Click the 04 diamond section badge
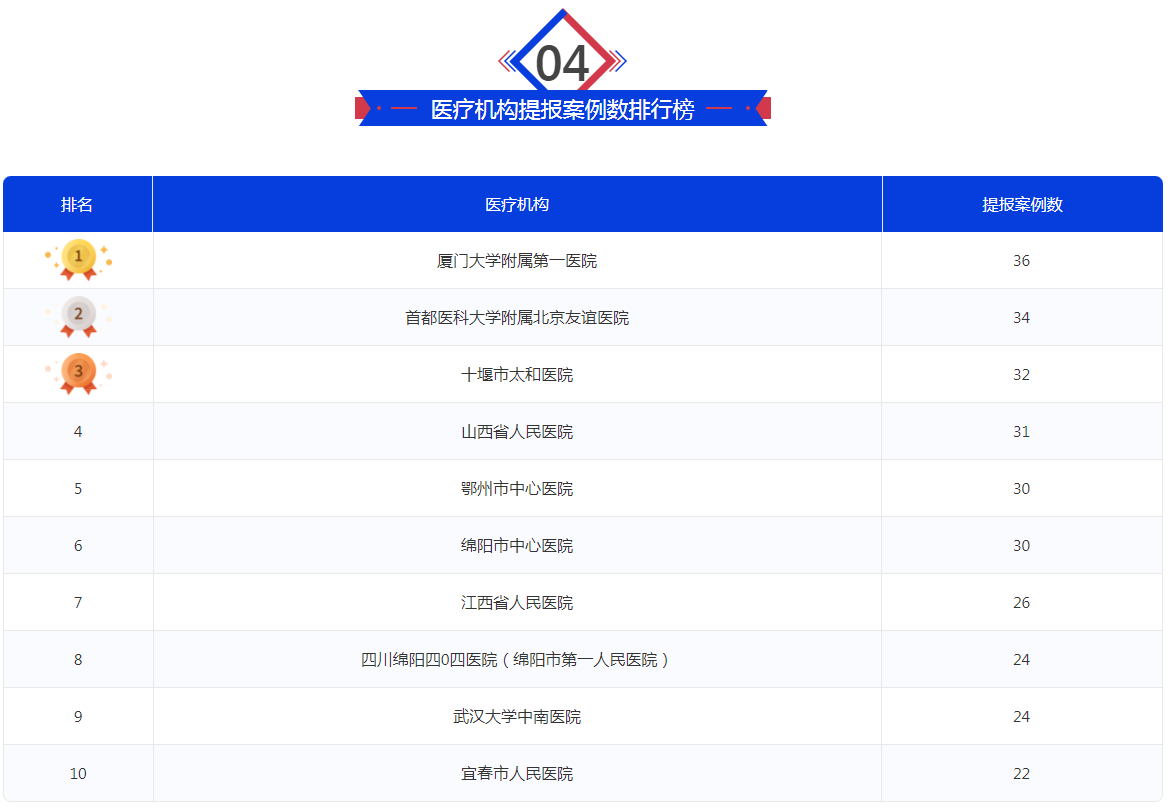 562,62
